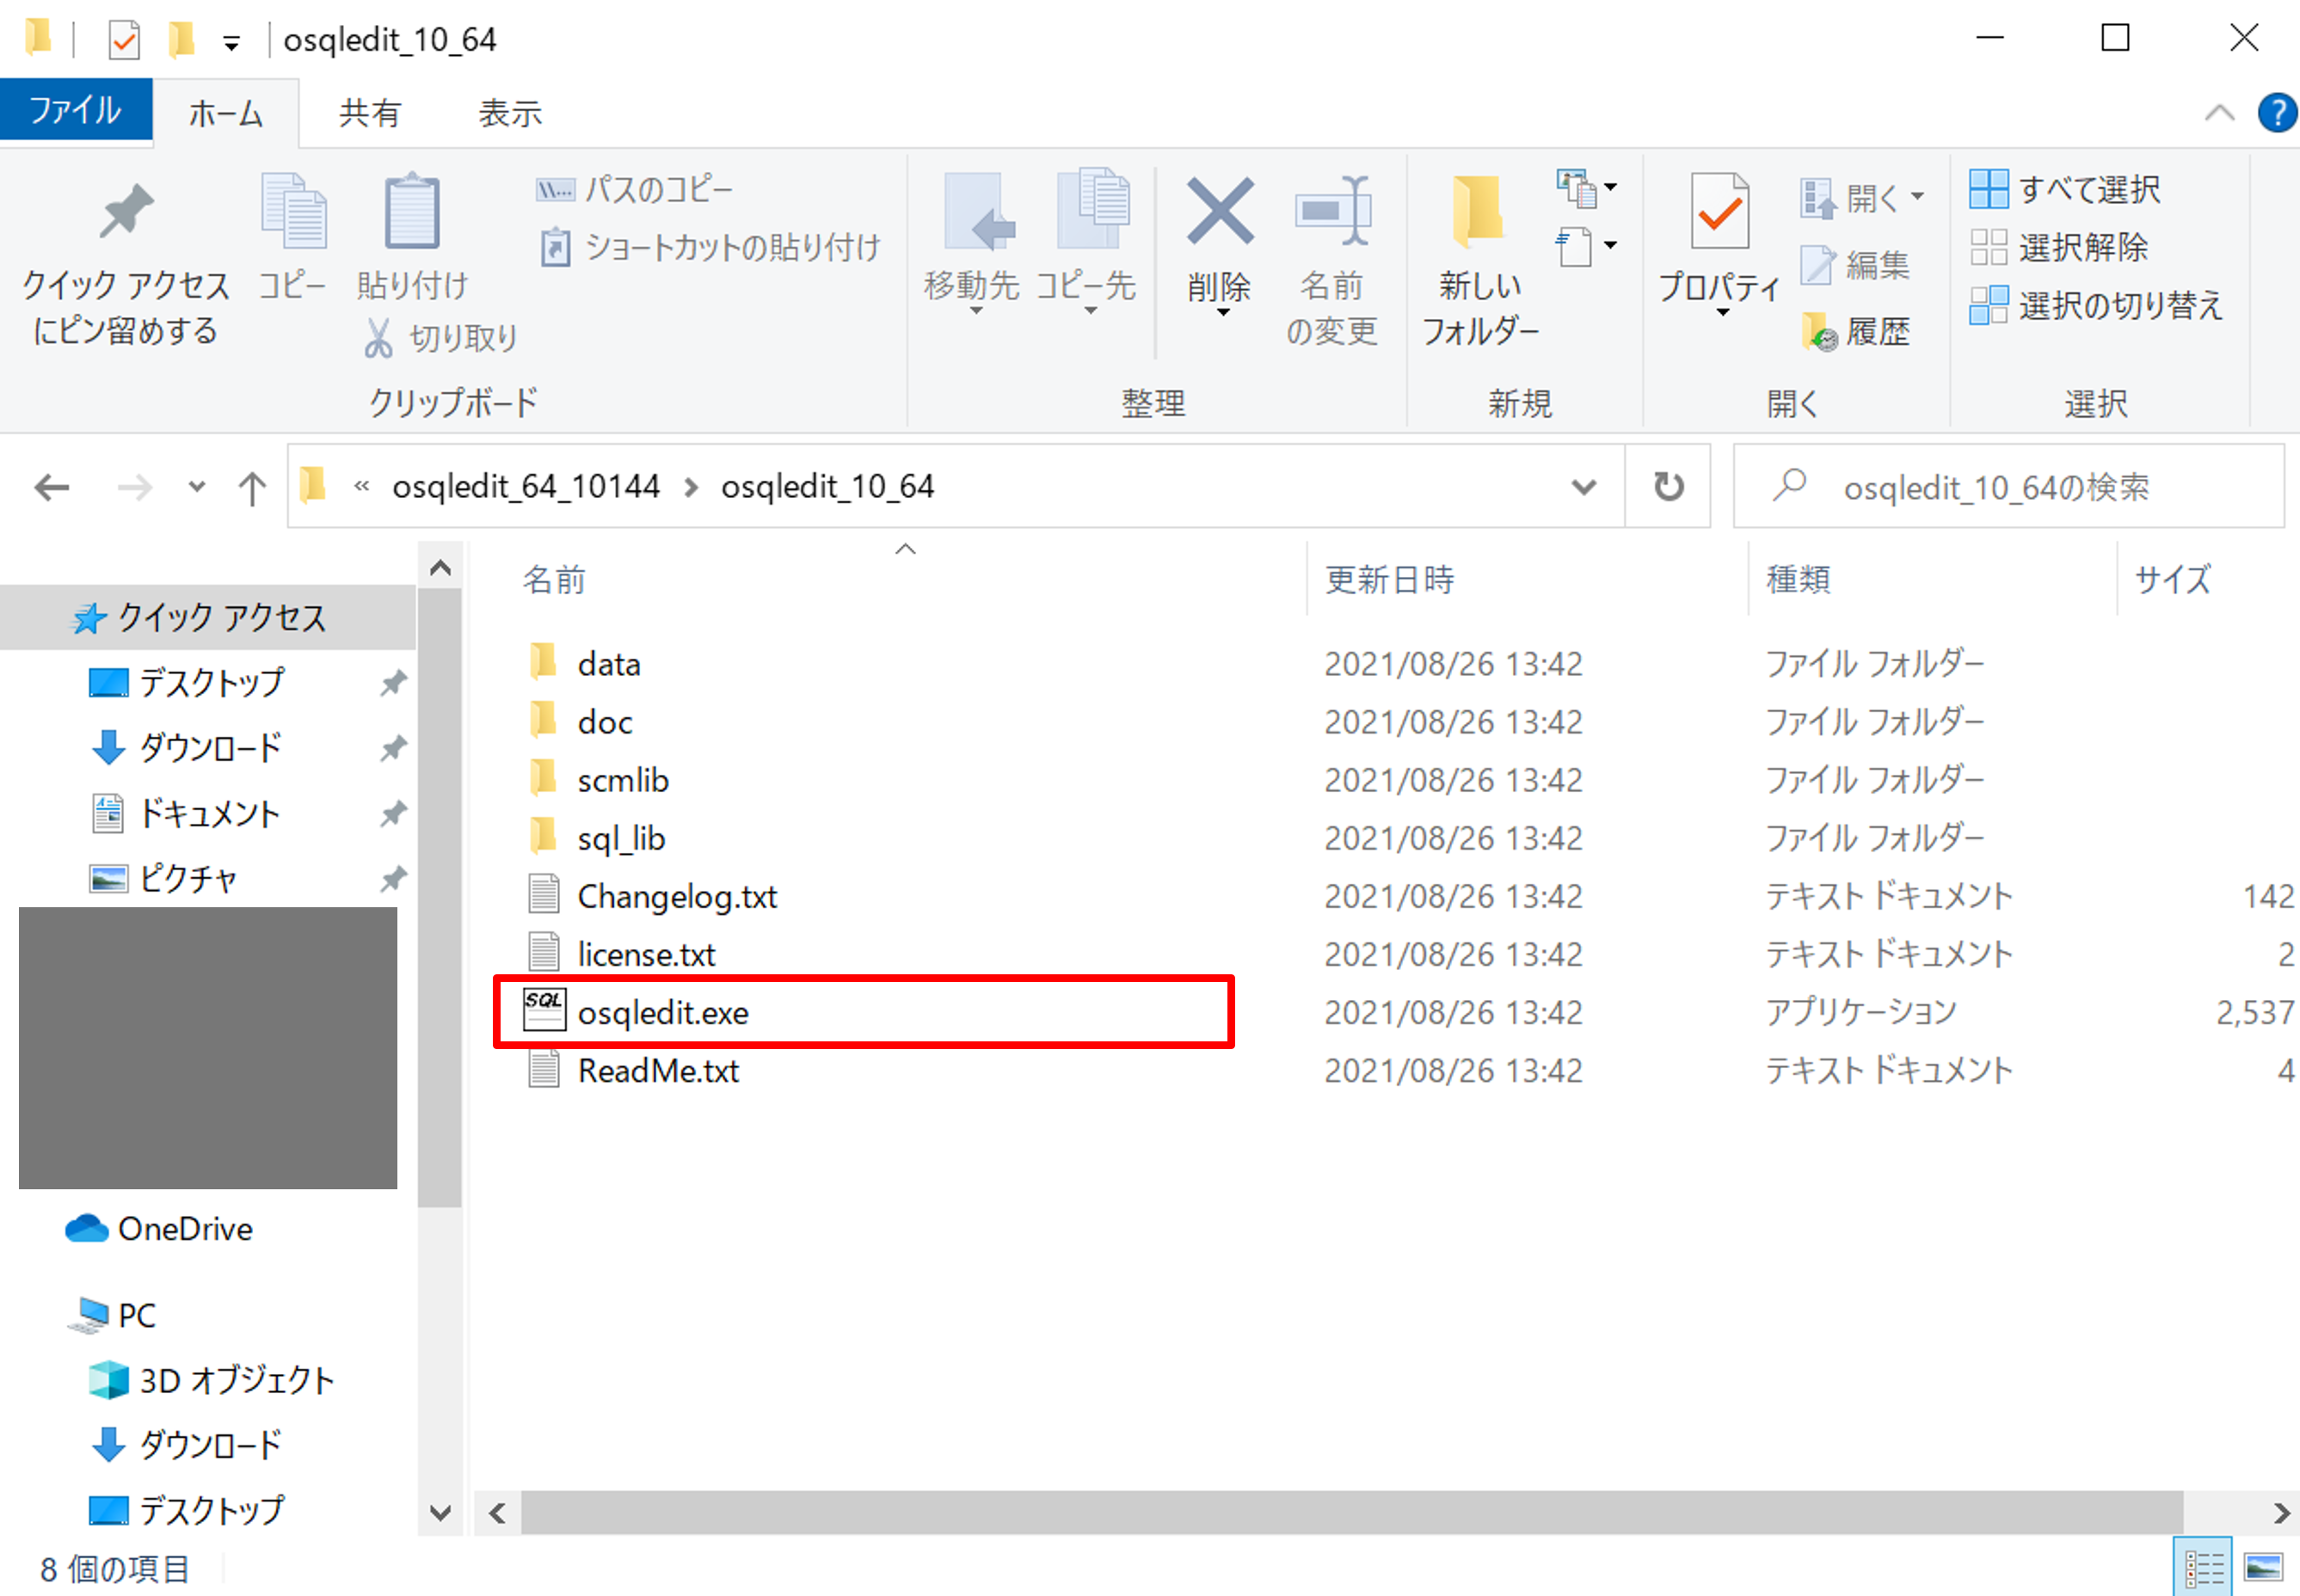Collapse the ribbon with the chevron

click(2218, 112)
